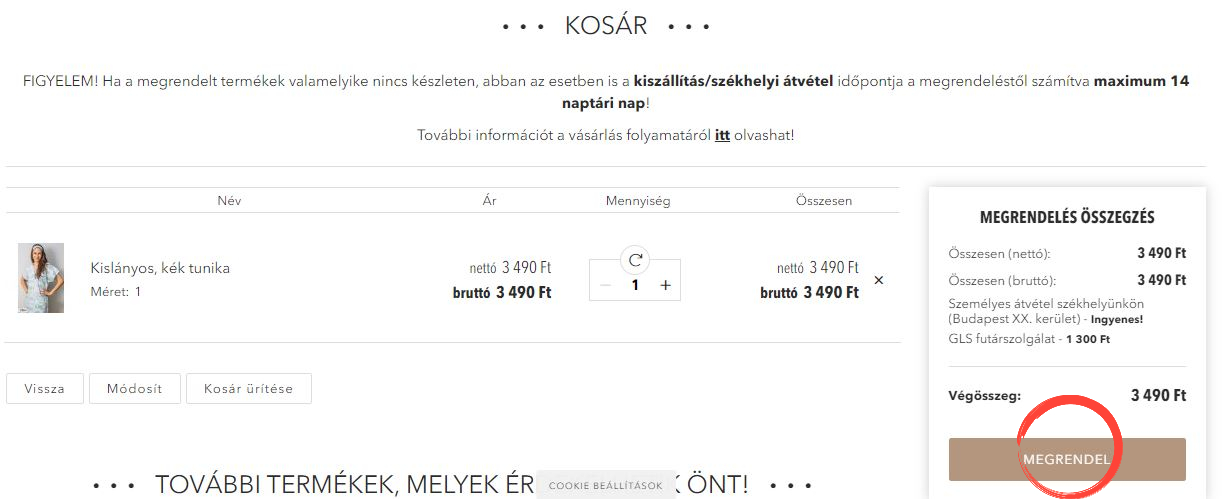Viewport: 1223px width, 499px height.
Task: Open the Kislányos, kék tunika product name
Action: coord(160,268)
